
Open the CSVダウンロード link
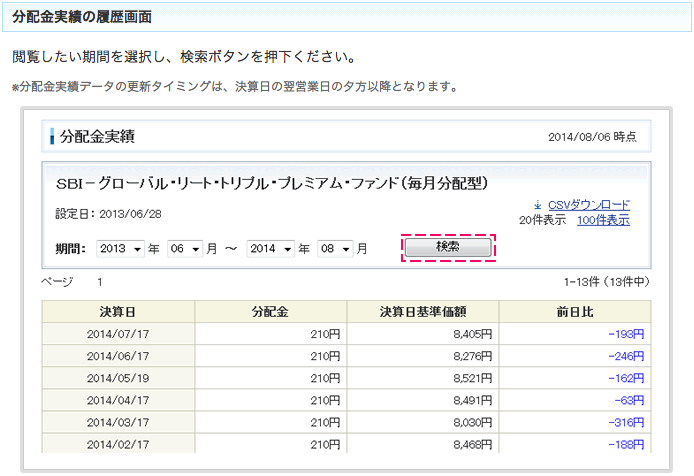coord(589,205)
